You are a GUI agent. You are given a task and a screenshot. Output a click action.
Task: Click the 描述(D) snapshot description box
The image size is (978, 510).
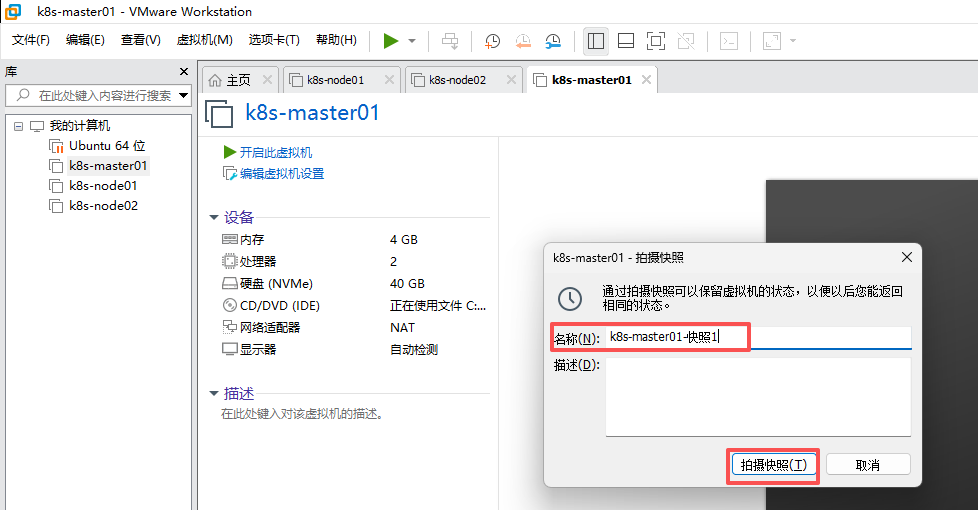pos(758,397)
